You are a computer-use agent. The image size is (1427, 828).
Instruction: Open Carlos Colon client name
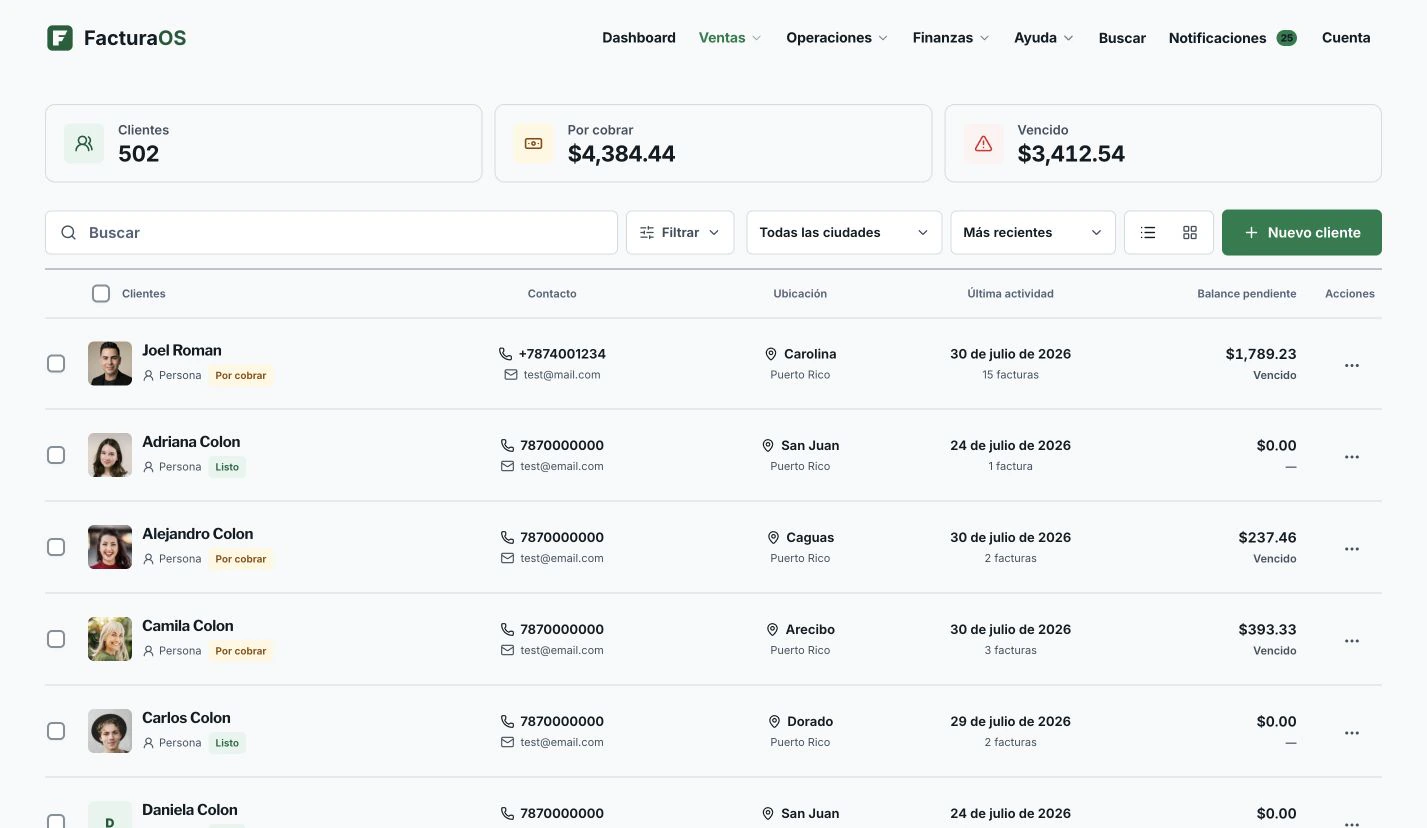pos(186,718)
